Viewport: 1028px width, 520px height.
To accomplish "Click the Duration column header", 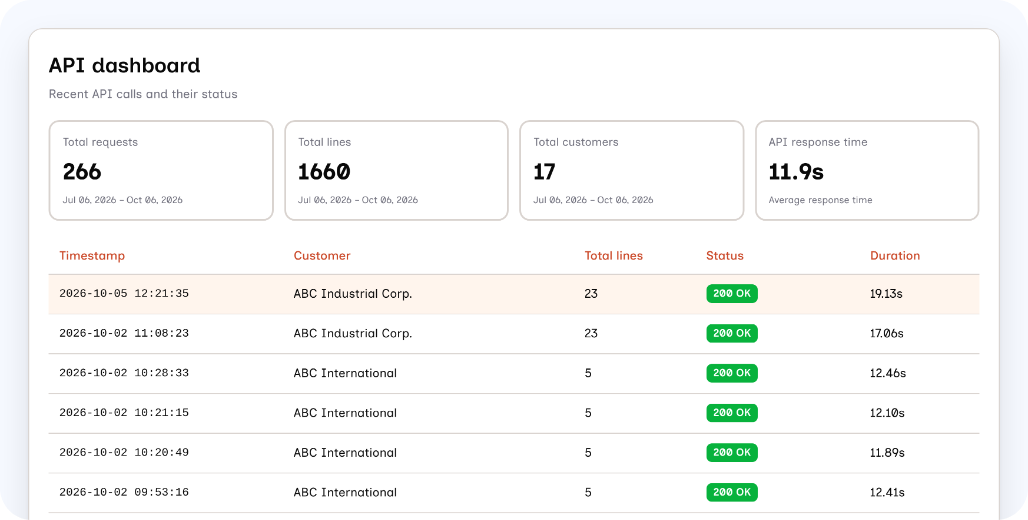I will (895, 256).
